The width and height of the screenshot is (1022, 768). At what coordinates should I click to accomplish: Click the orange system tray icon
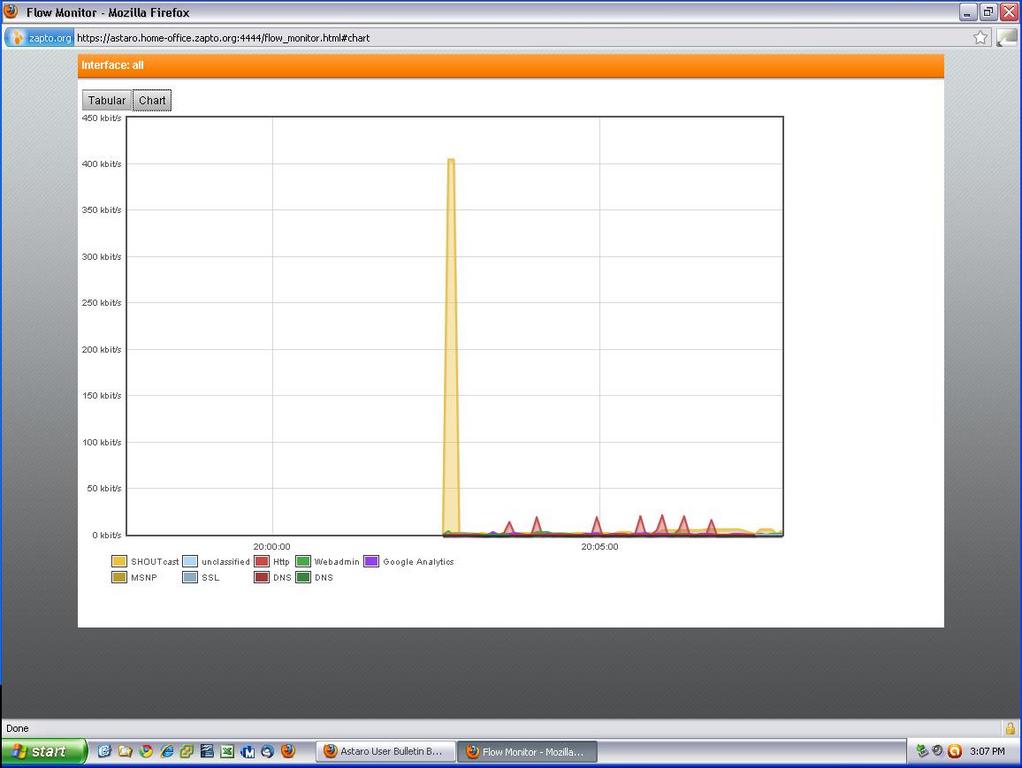click(954, 751)
